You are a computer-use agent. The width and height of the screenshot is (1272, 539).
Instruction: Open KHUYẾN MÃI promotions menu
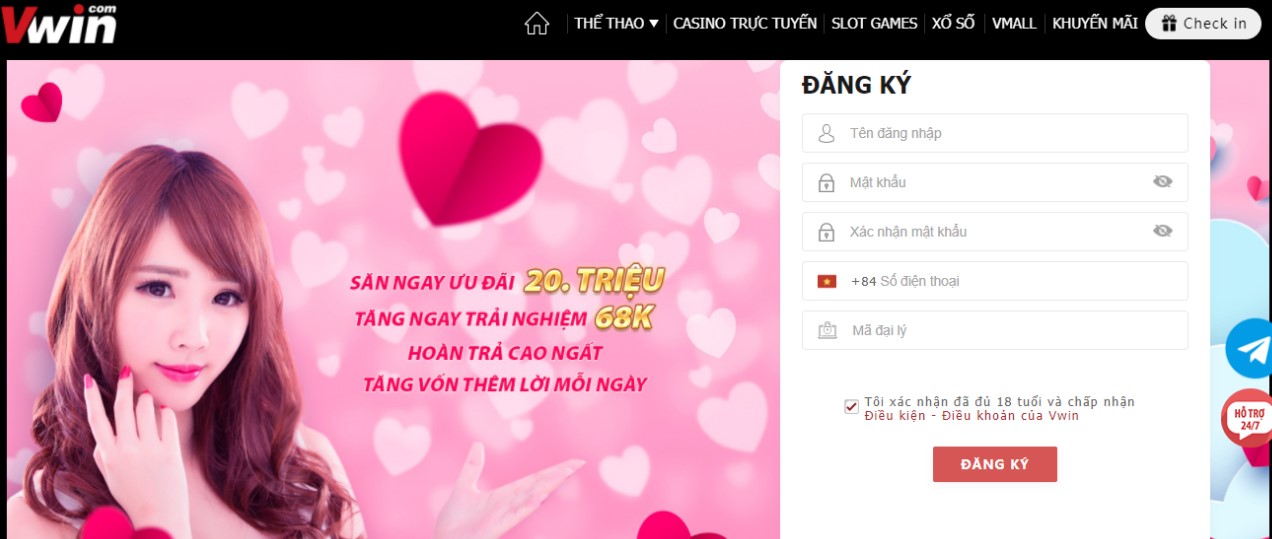coord(1095,24)
